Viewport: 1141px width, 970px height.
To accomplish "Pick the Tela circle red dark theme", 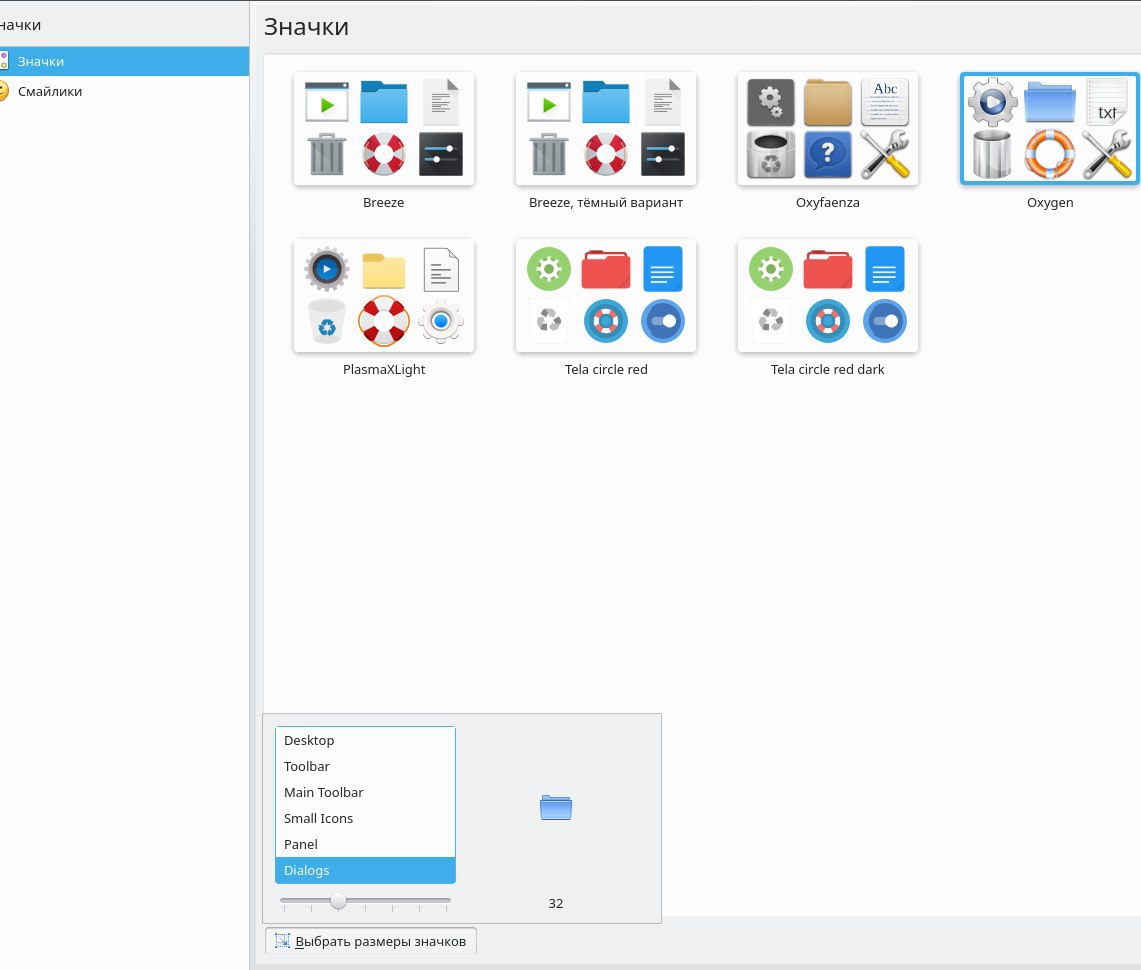I will [x=827, y=295].
